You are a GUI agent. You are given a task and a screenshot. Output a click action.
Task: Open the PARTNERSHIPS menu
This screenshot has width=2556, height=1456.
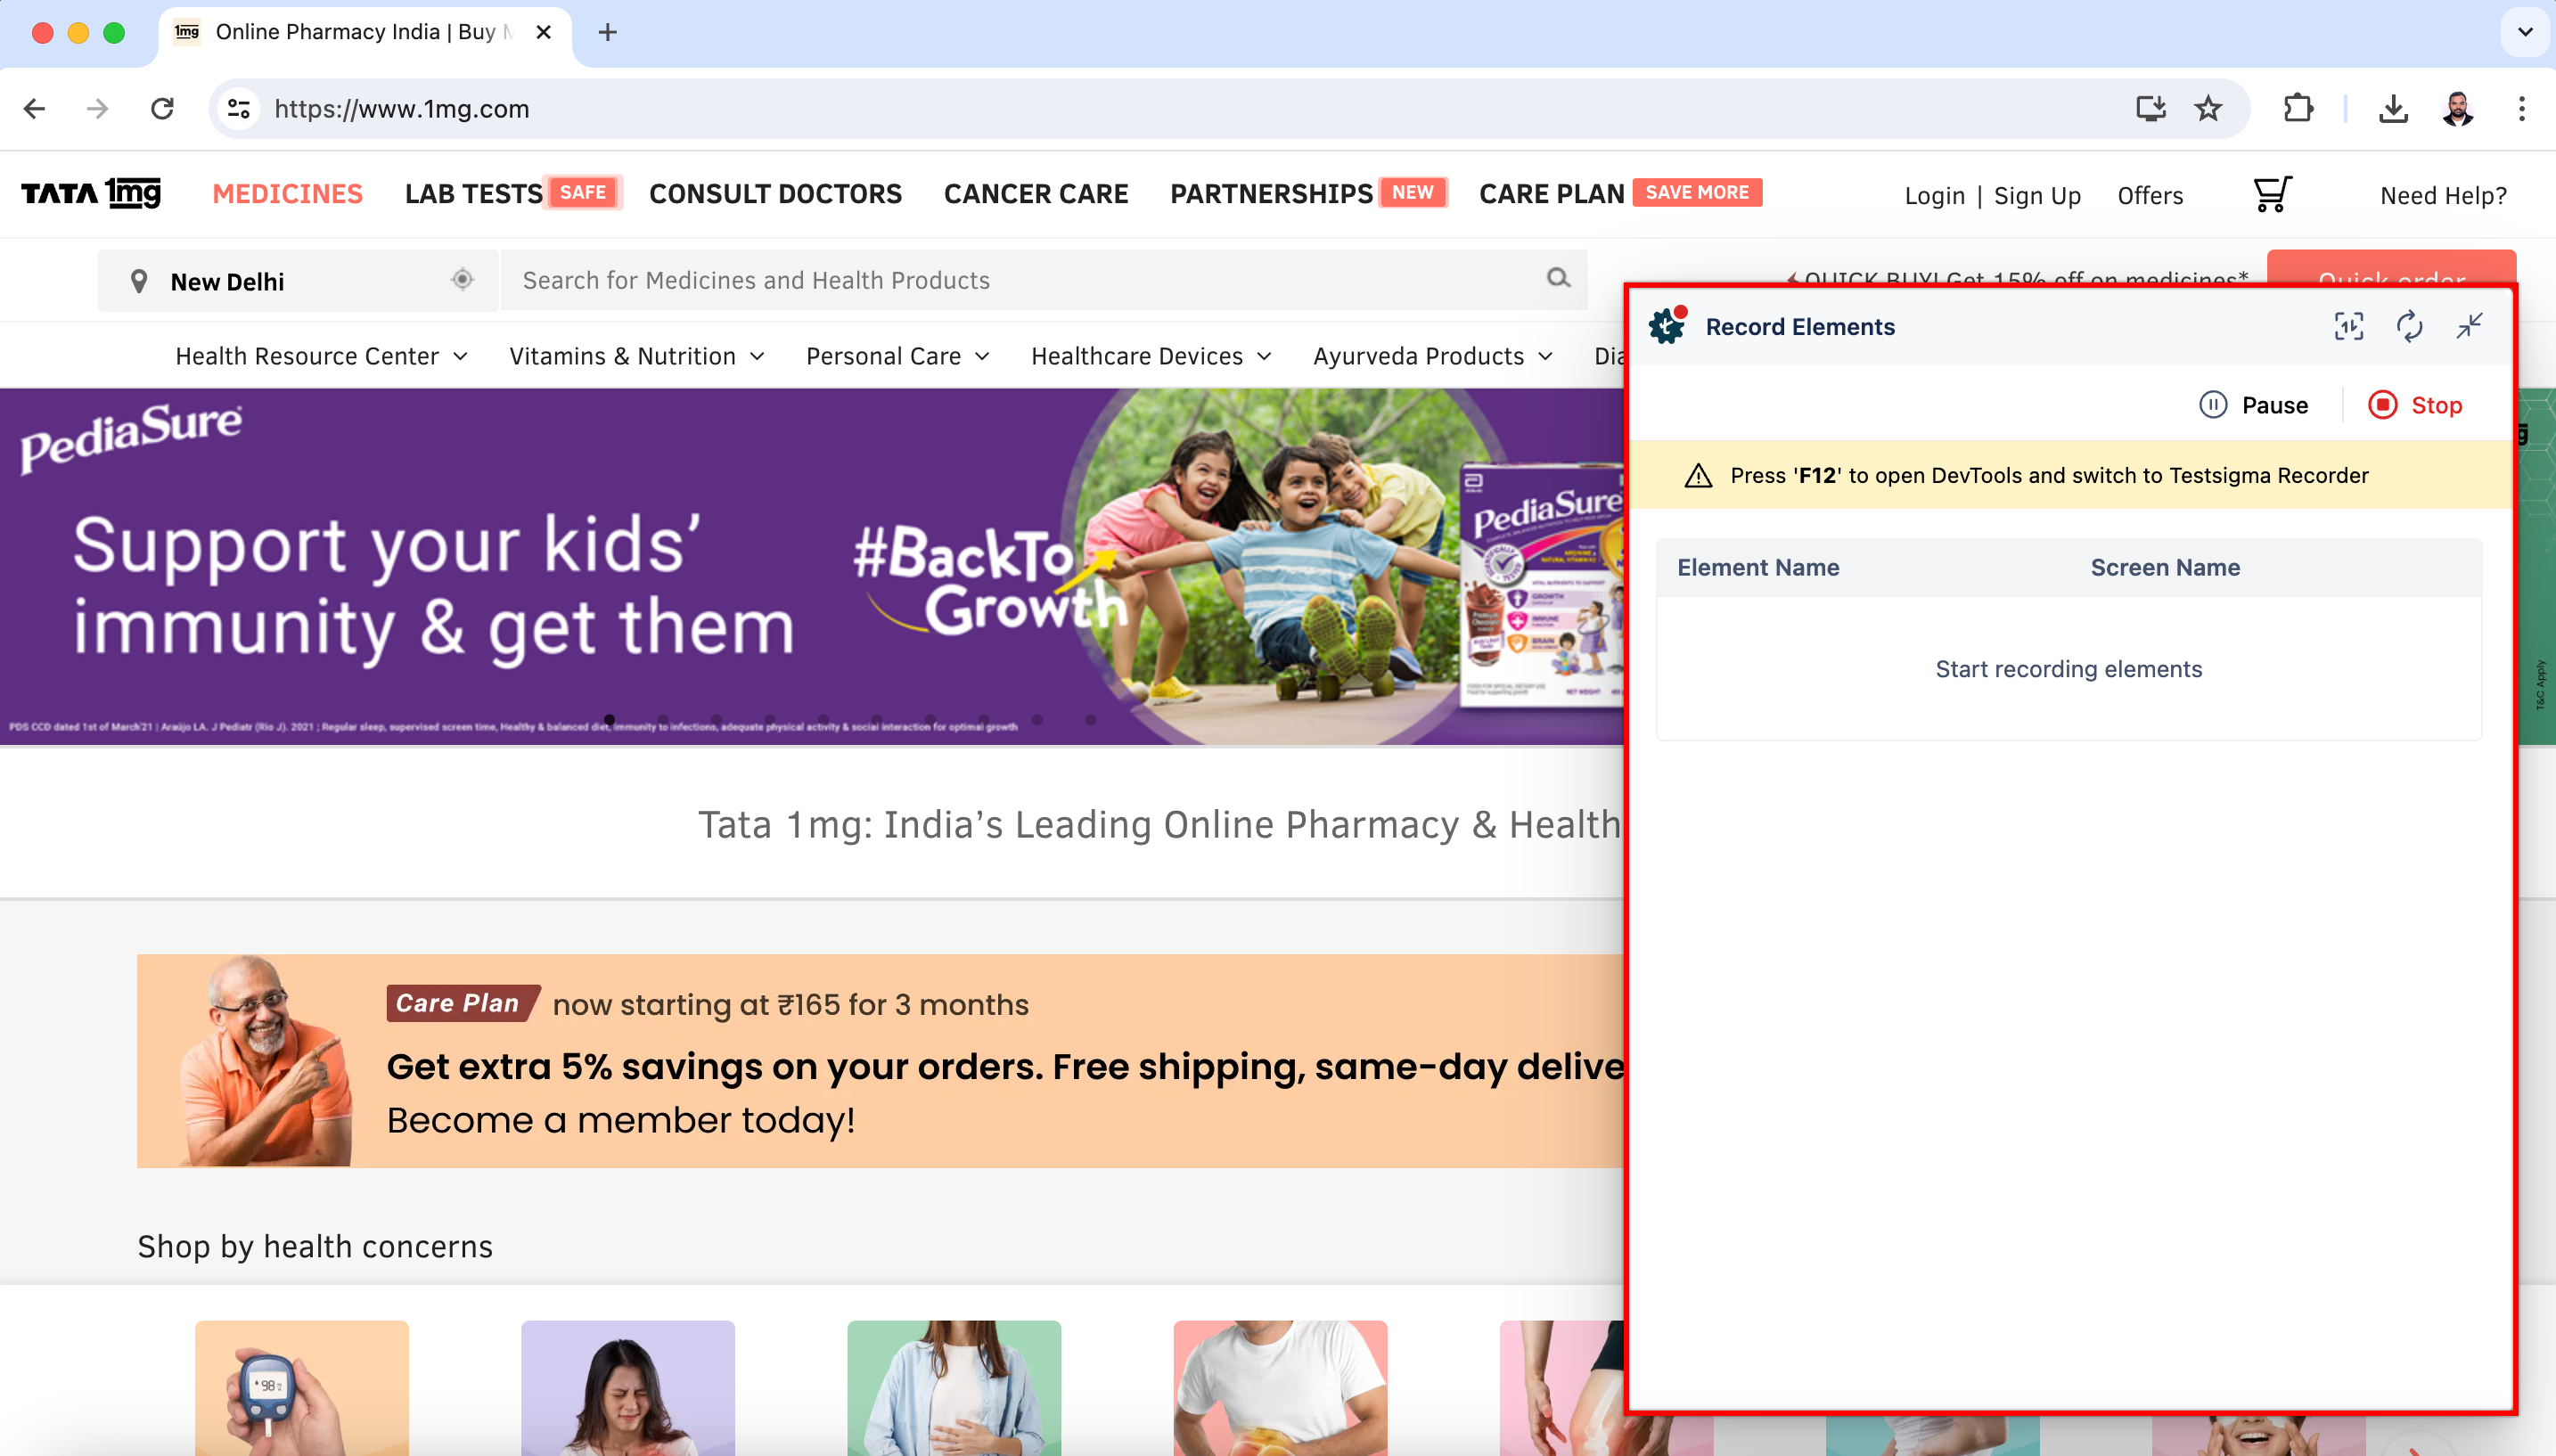[1271, 193]
